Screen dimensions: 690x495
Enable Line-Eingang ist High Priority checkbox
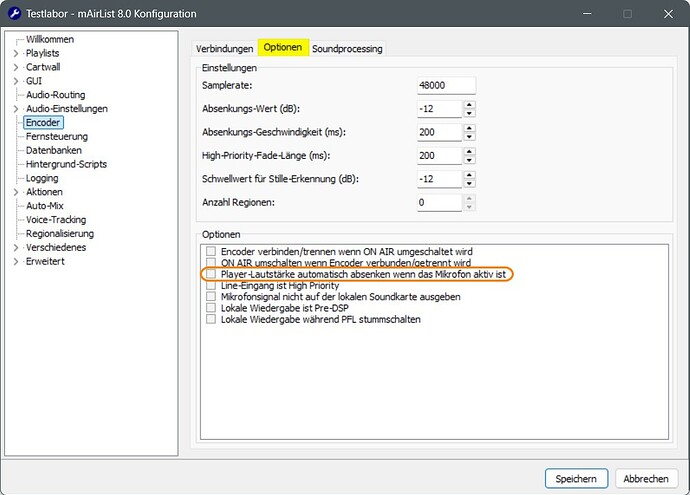pyautogui.click(x=211, y=286)
